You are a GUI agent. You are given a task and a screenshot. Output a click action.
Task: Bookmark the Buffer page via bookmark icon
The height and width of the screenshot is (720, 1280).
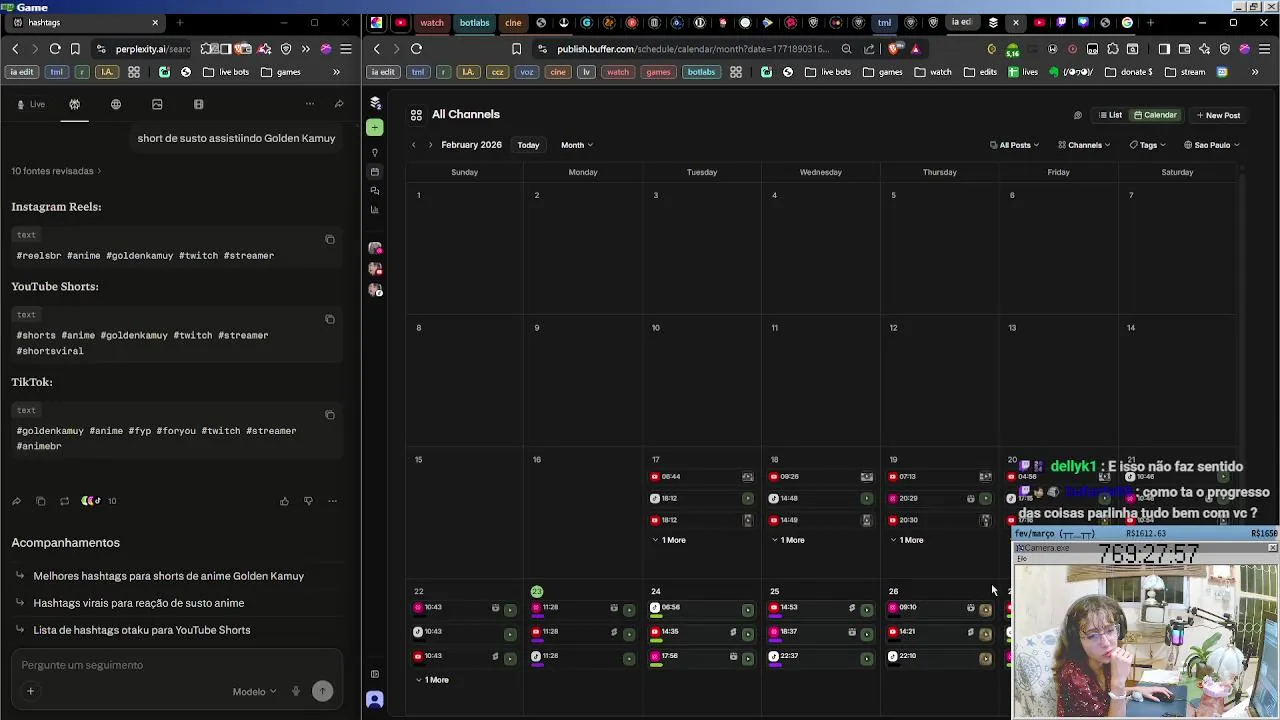point(516,48)
